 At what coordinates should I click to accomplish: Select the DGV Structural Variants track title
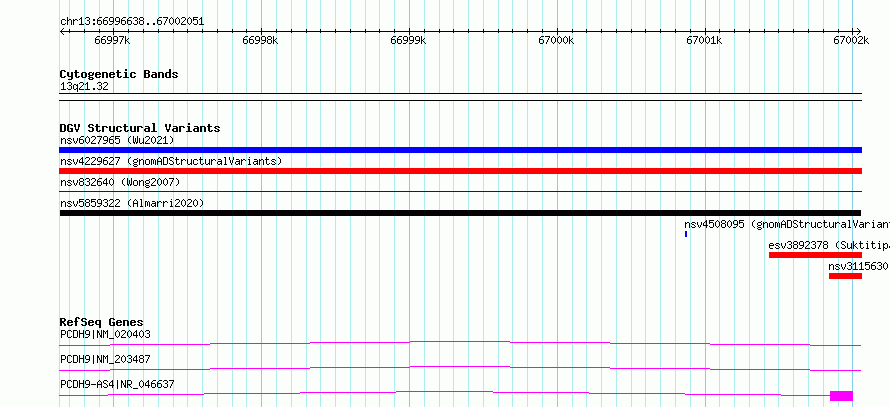point(140,128)
